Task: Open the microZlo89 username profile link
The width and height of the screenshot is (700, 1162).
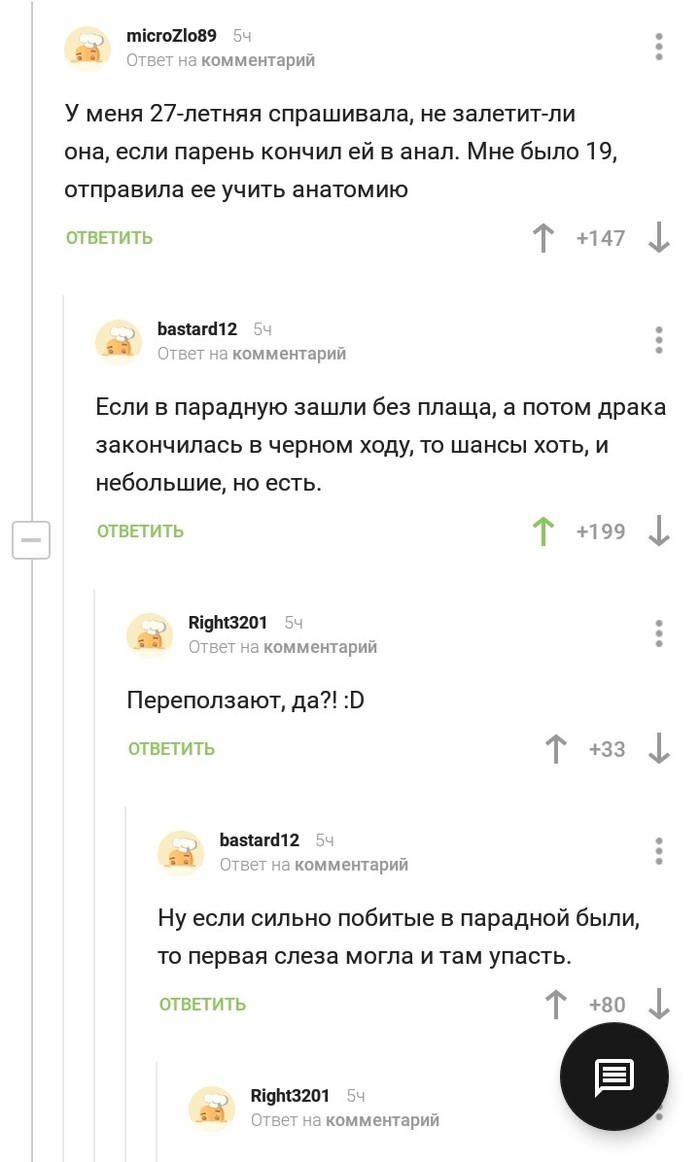Action: coord(171,36)
